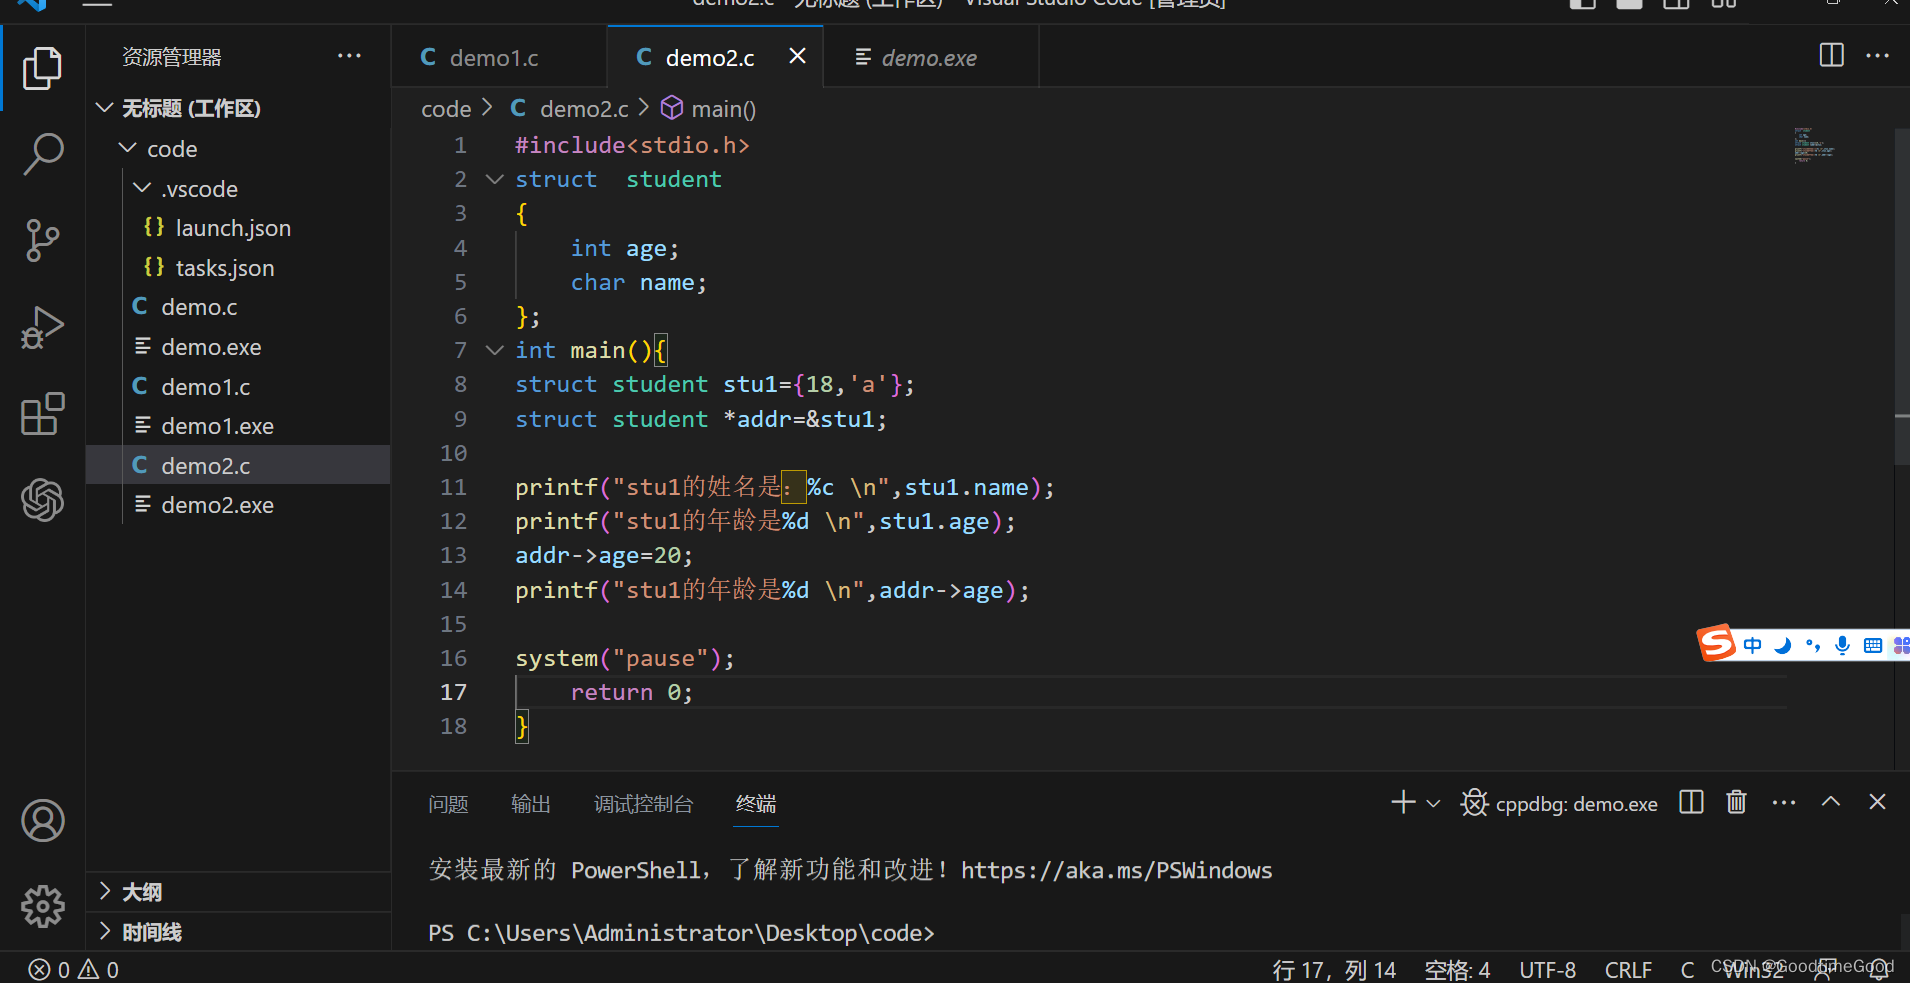
Task: Click the editor minimap thumbnail
Action: tap(1814, 145)
